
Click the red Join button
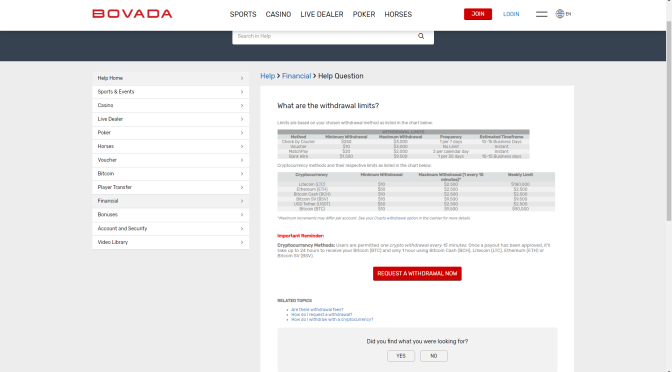[x=478, y=14]
